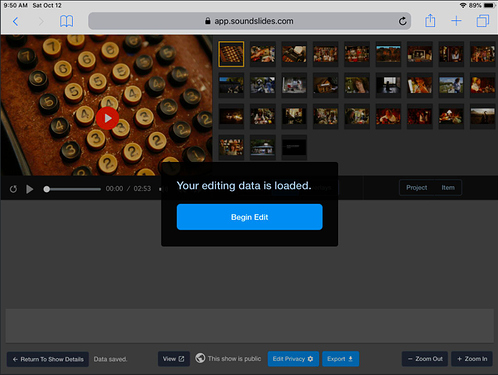Show all open tabs icon
Screen dimensions: 498x375
[x=483, y=21]
